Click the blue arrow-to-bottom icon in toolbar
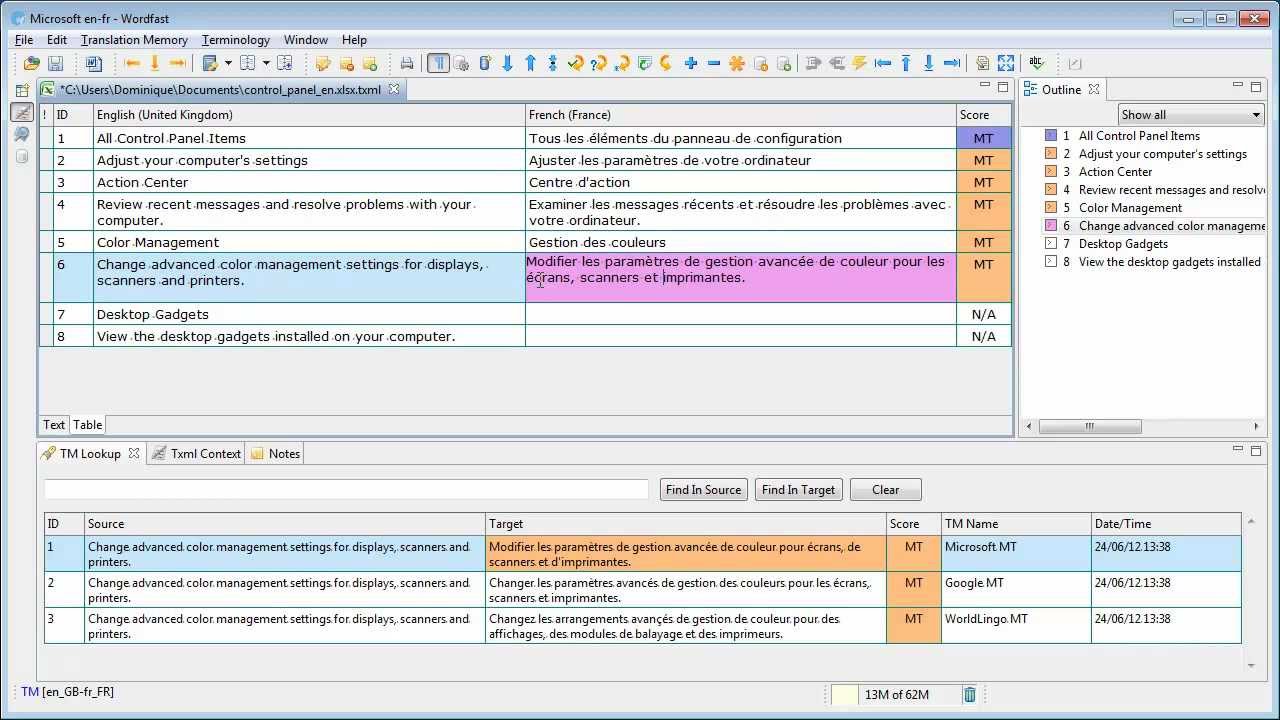This screenshot has height=720, width=1280. coord(929,63)
